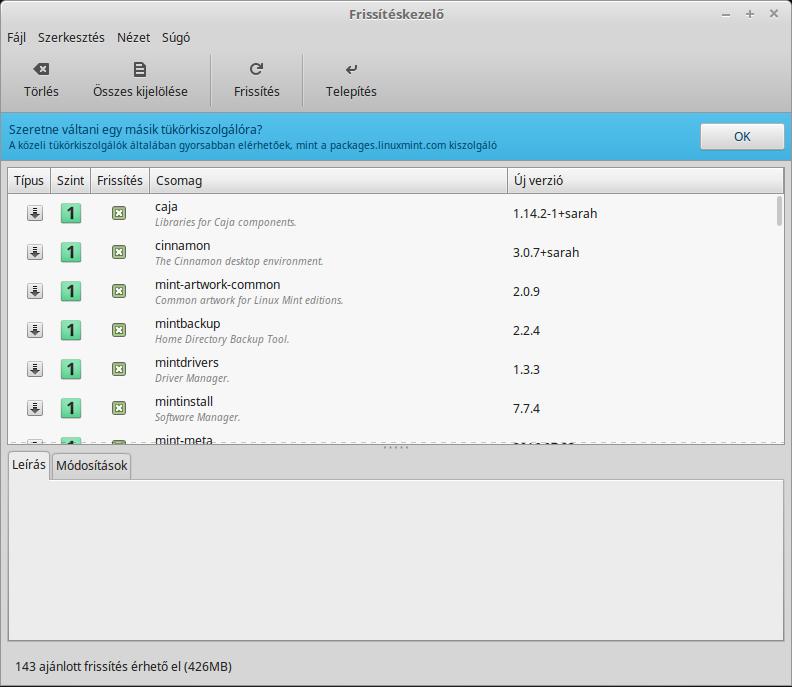Sort by the Csomag column header
792x687 pixels.
tap(328, 180)
